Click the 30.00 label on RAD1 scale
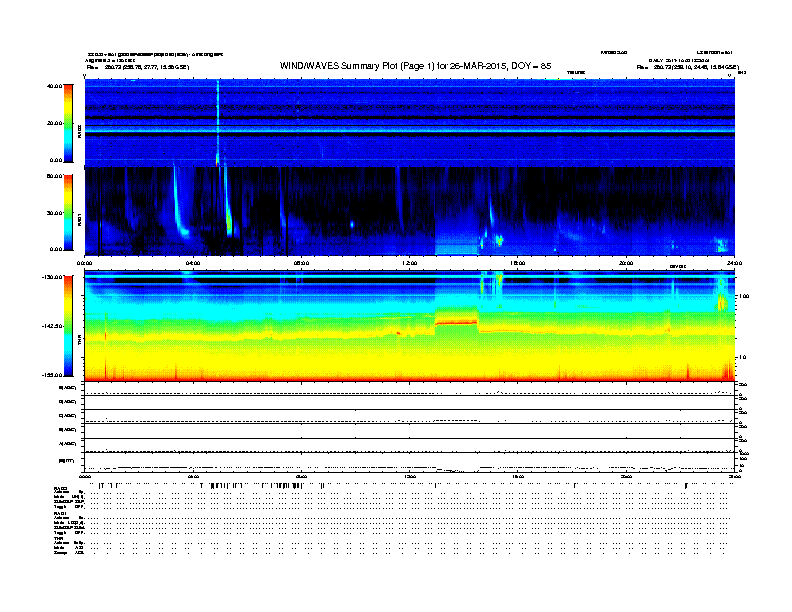 [54, 213]
